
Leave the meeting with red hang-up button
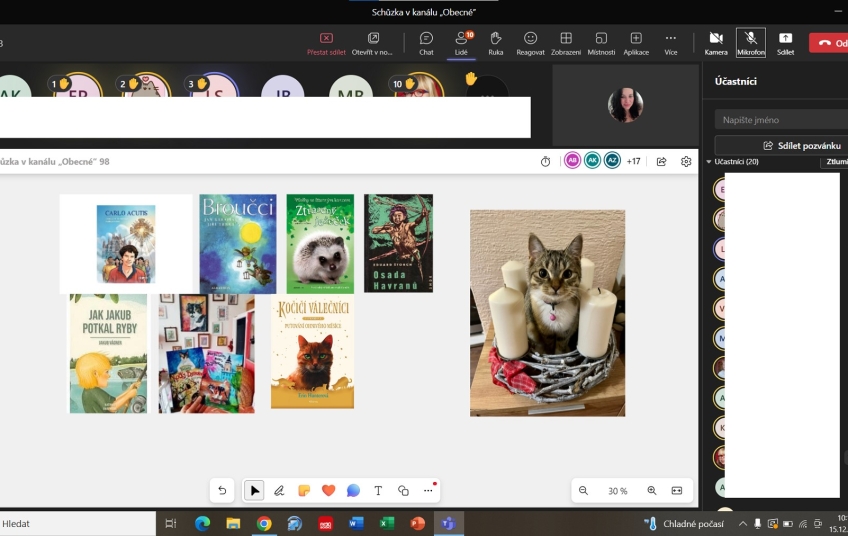pyautogui.click(x=829, y=43)
